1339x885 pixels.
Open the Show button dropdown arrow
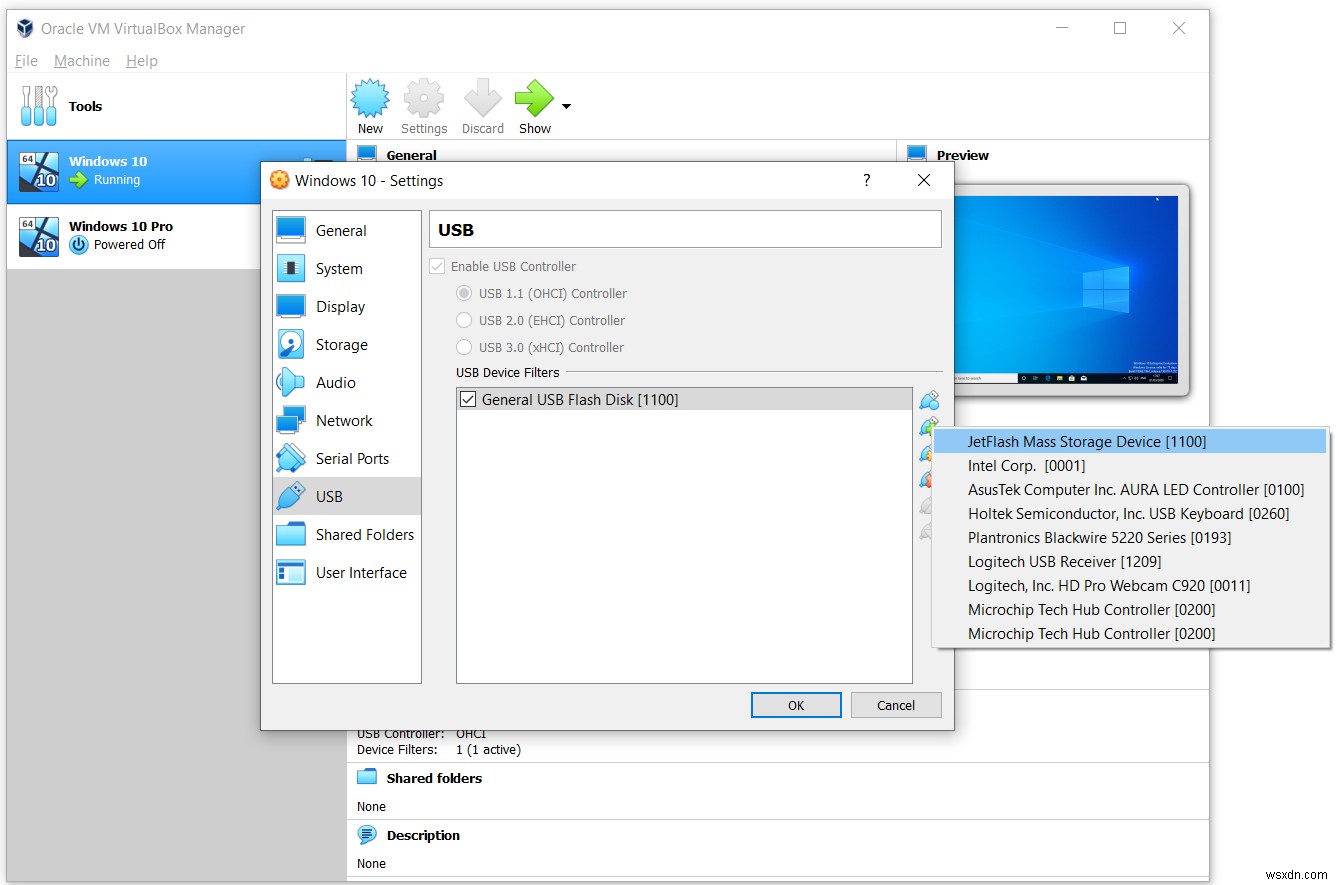tap(564, 105)
